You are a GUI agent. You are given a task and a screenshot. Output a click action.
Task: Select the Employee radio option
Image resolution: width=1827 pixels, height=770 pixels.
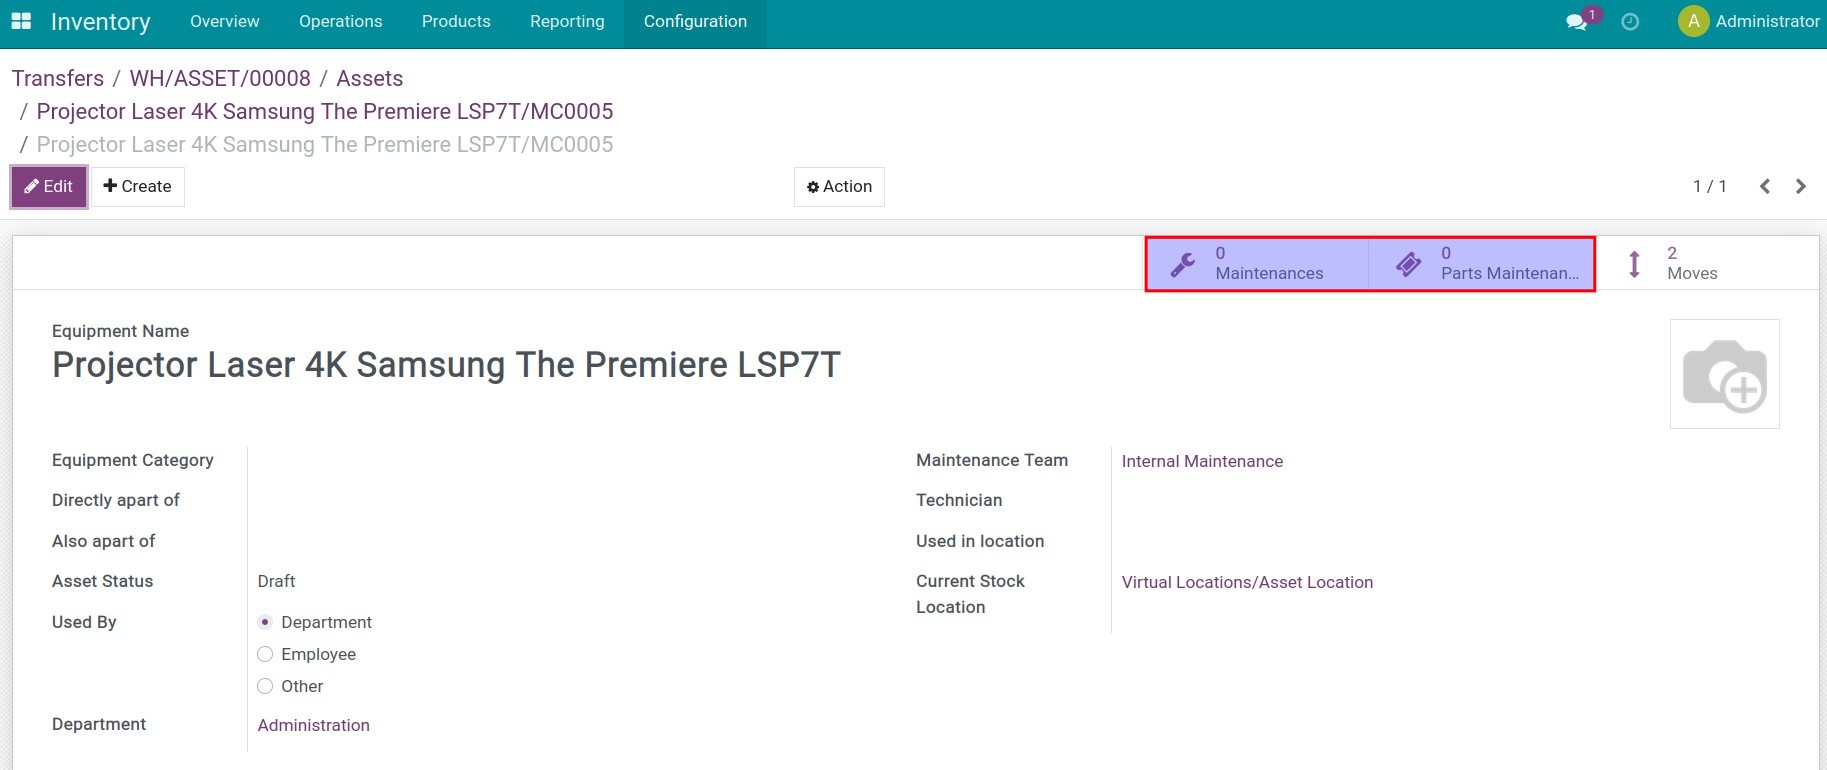tap(265, 654)
